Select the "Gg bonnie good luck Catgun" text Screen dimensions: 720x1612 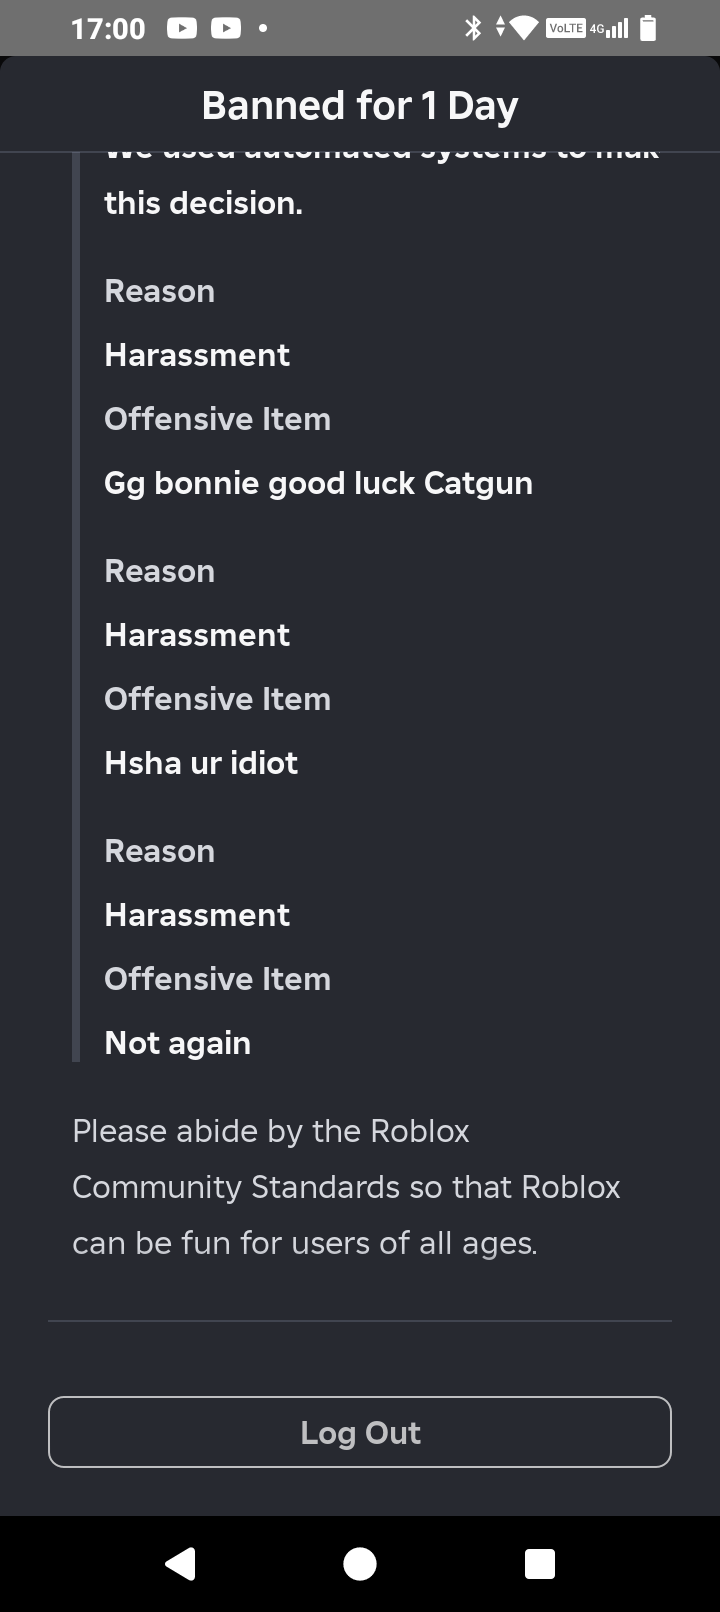point(318,483)
